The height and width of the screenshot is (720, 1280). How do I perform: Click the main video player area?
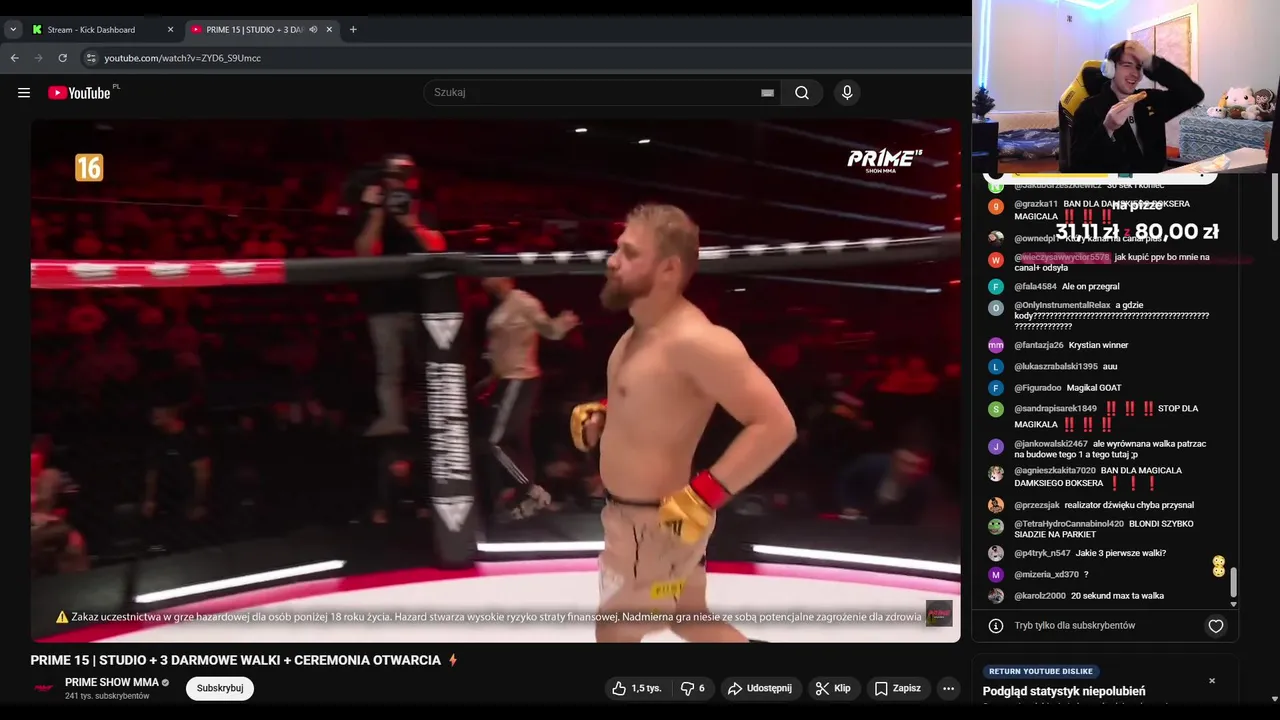[x=495, y=380]
